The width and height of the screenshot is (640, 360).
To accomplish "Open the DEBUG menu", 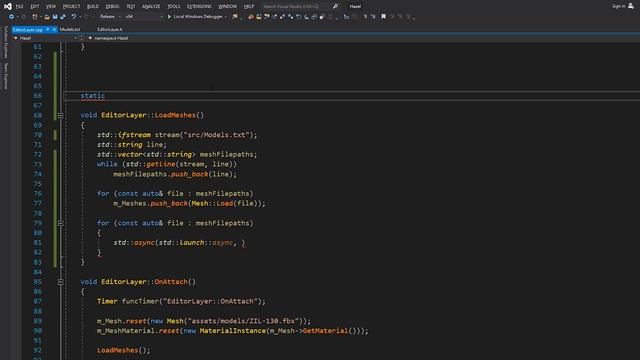I will coord(112,7).
